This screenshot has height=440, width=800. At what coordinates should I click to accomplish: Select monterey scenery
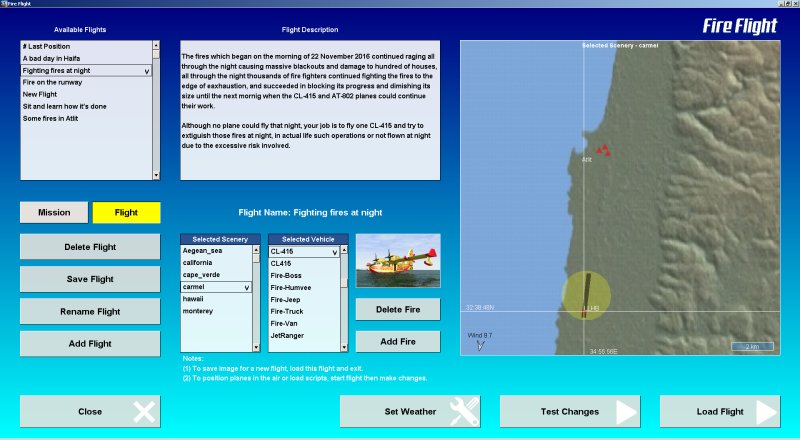(x=216, y=311)
